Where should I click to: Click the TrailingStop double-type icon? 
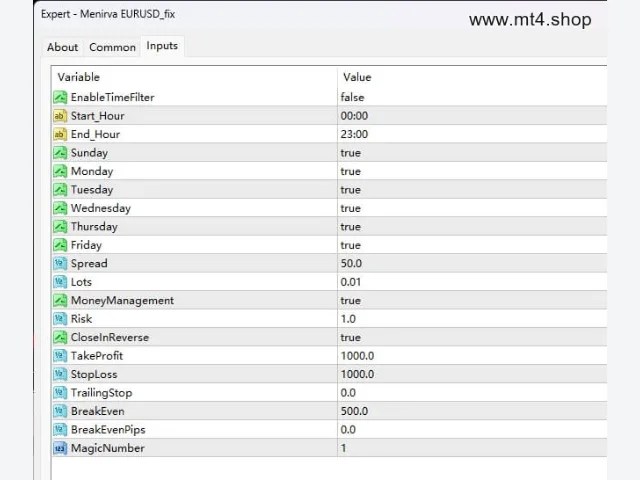60,393
